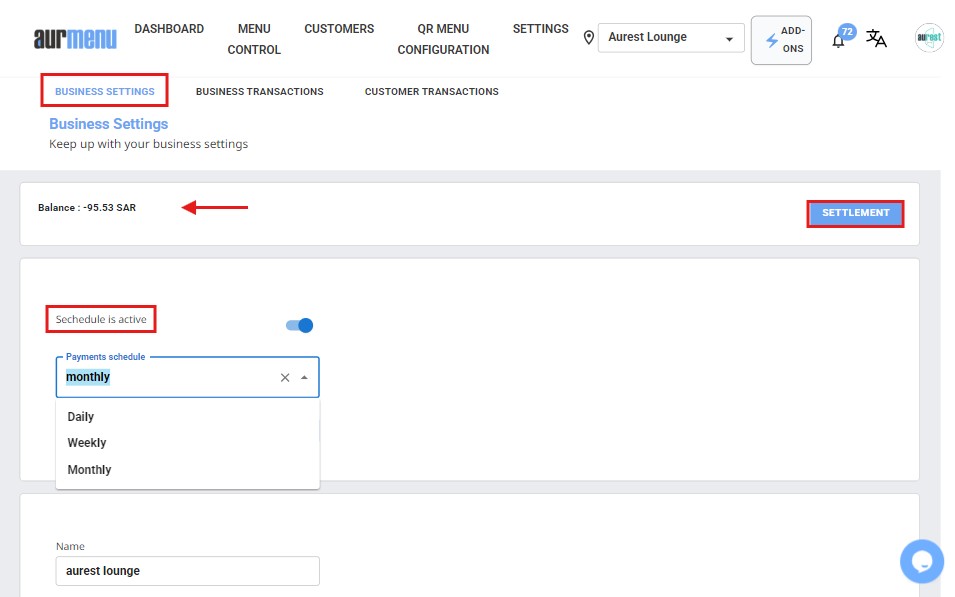Click the language translate icon
Image resolution: width=955 pixels, height=597 pixels.
pos(876,39)
